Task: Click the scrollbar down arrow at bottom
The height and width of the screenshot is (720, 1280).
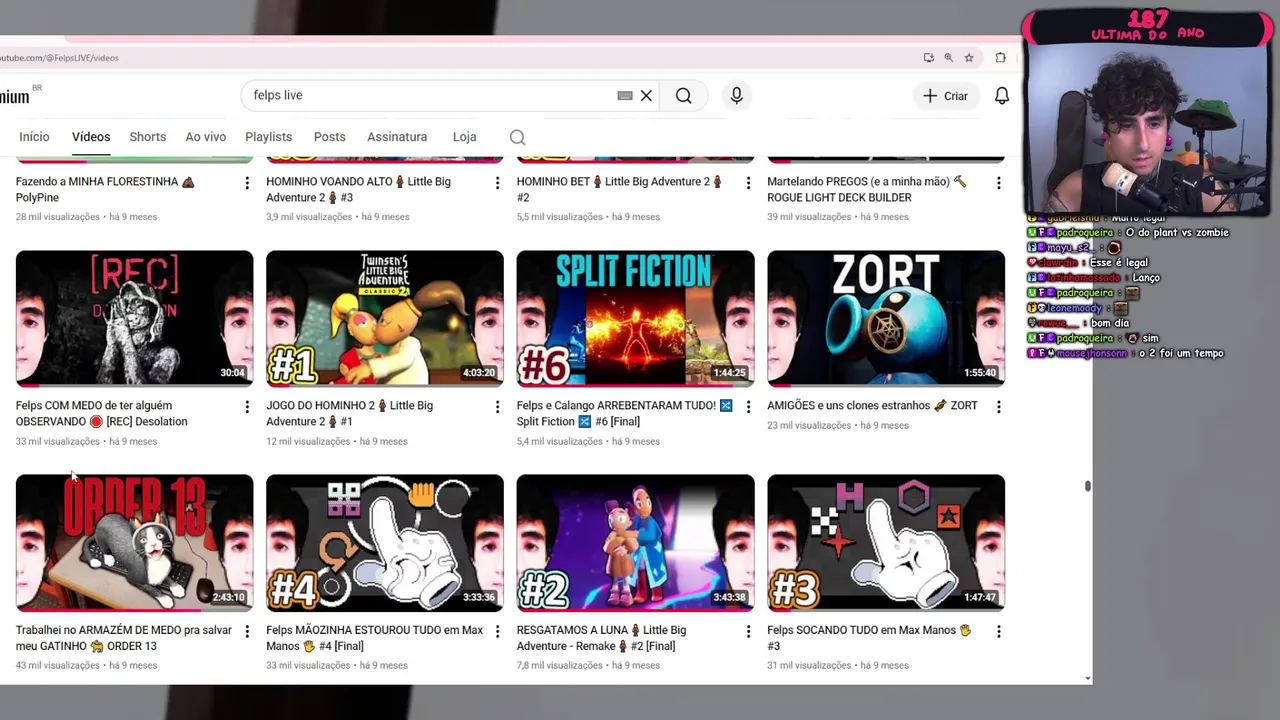Action: [1087, 678]
